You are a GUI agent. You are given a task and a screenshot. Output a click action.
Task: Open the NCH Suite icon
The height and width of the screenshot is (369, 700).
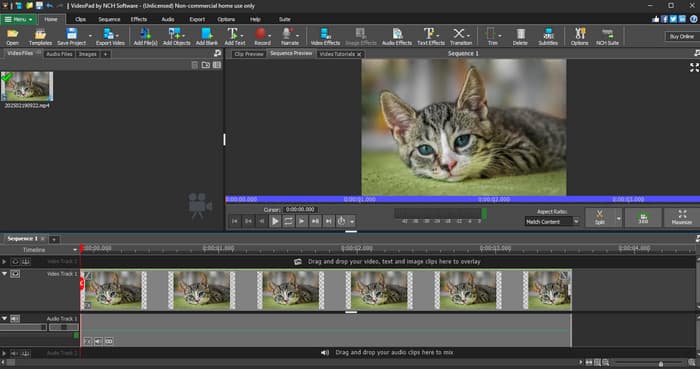point(607,36)
